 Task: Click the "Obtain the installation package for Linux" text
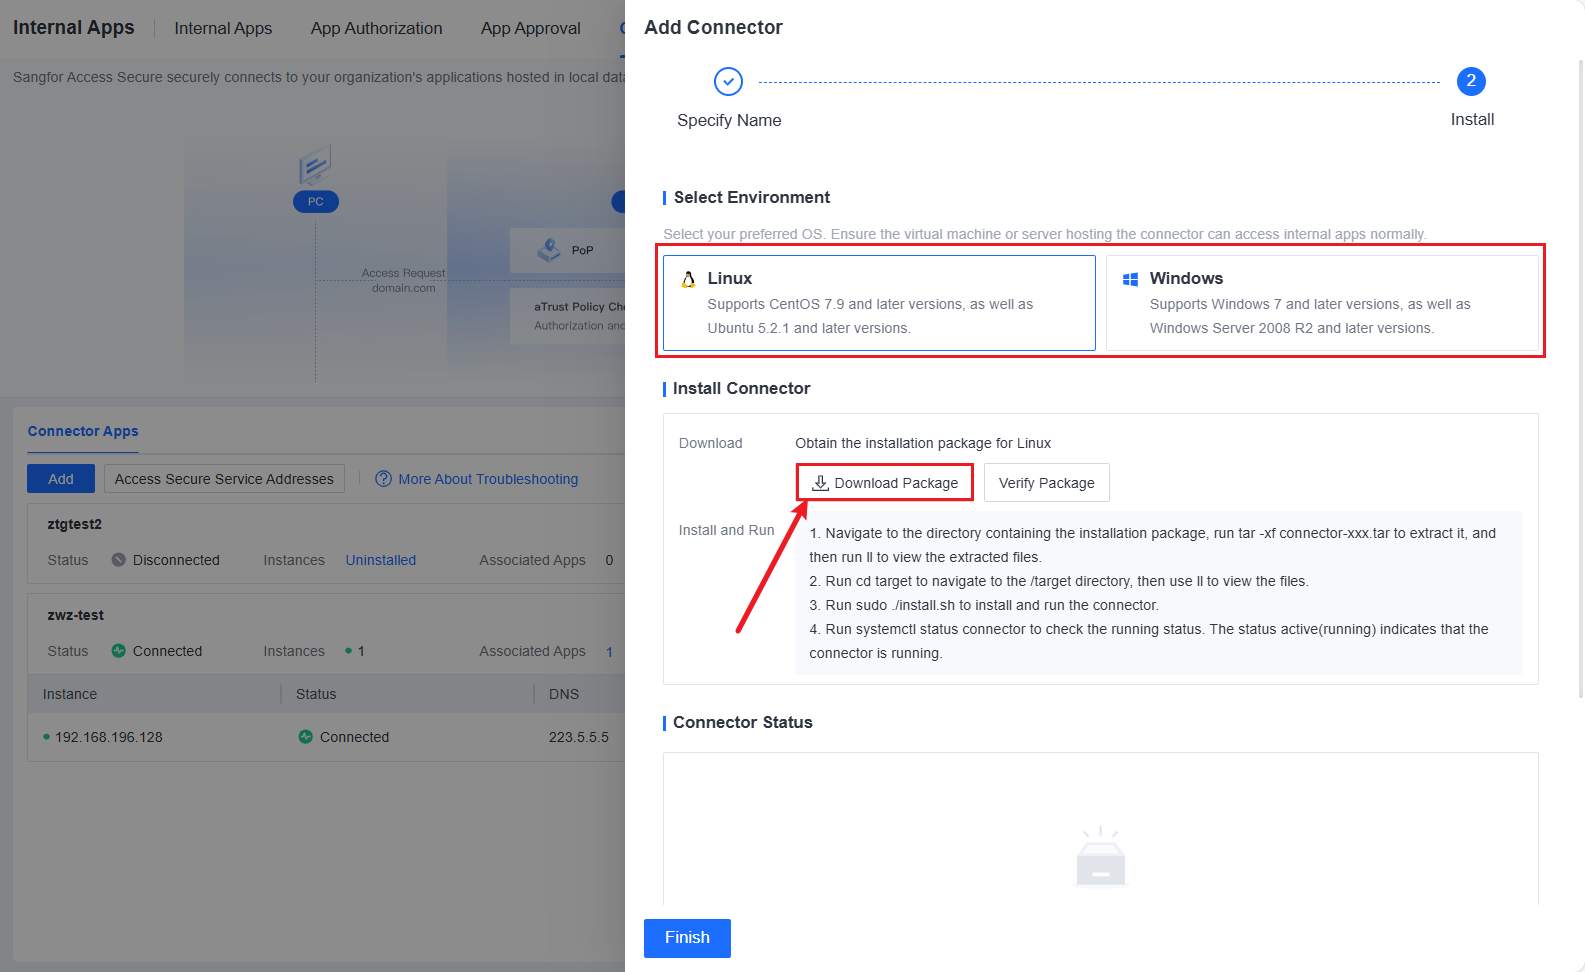click(923, 443)
